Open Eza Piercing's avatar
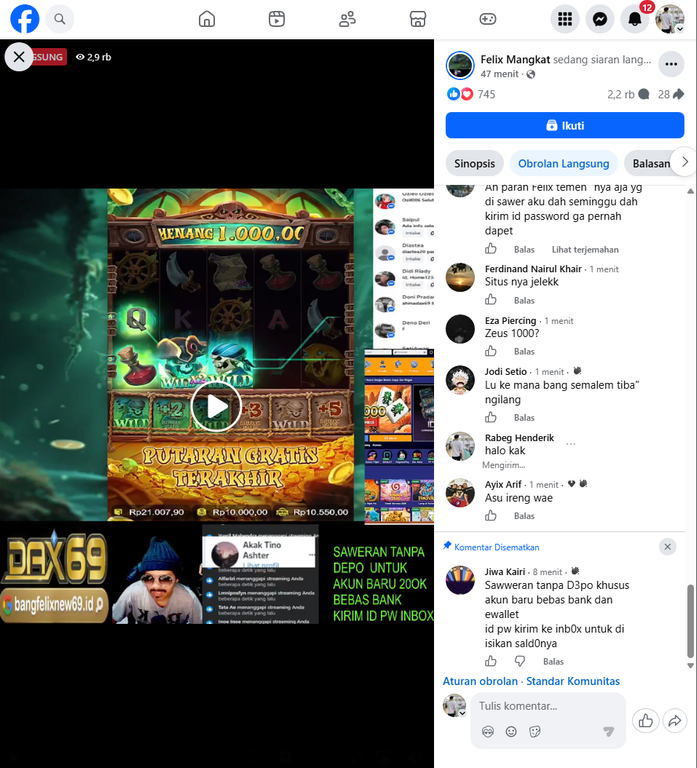697x768 pixels. pos(460,329)
